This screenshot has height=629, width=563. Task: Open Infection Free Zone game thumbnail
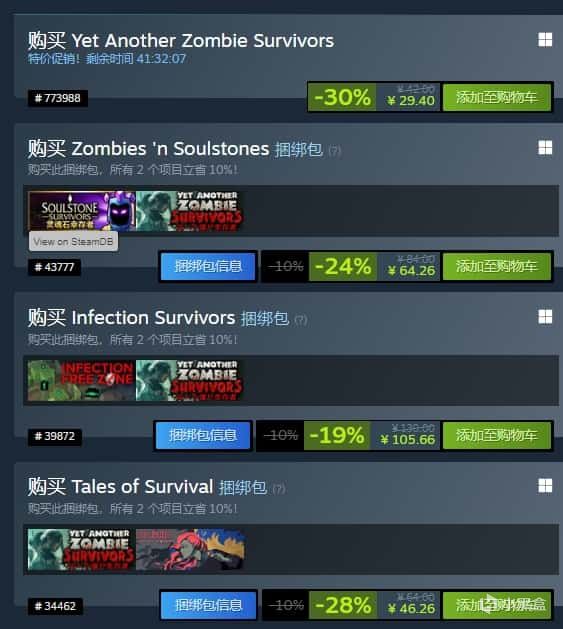(x=82, y=380)
